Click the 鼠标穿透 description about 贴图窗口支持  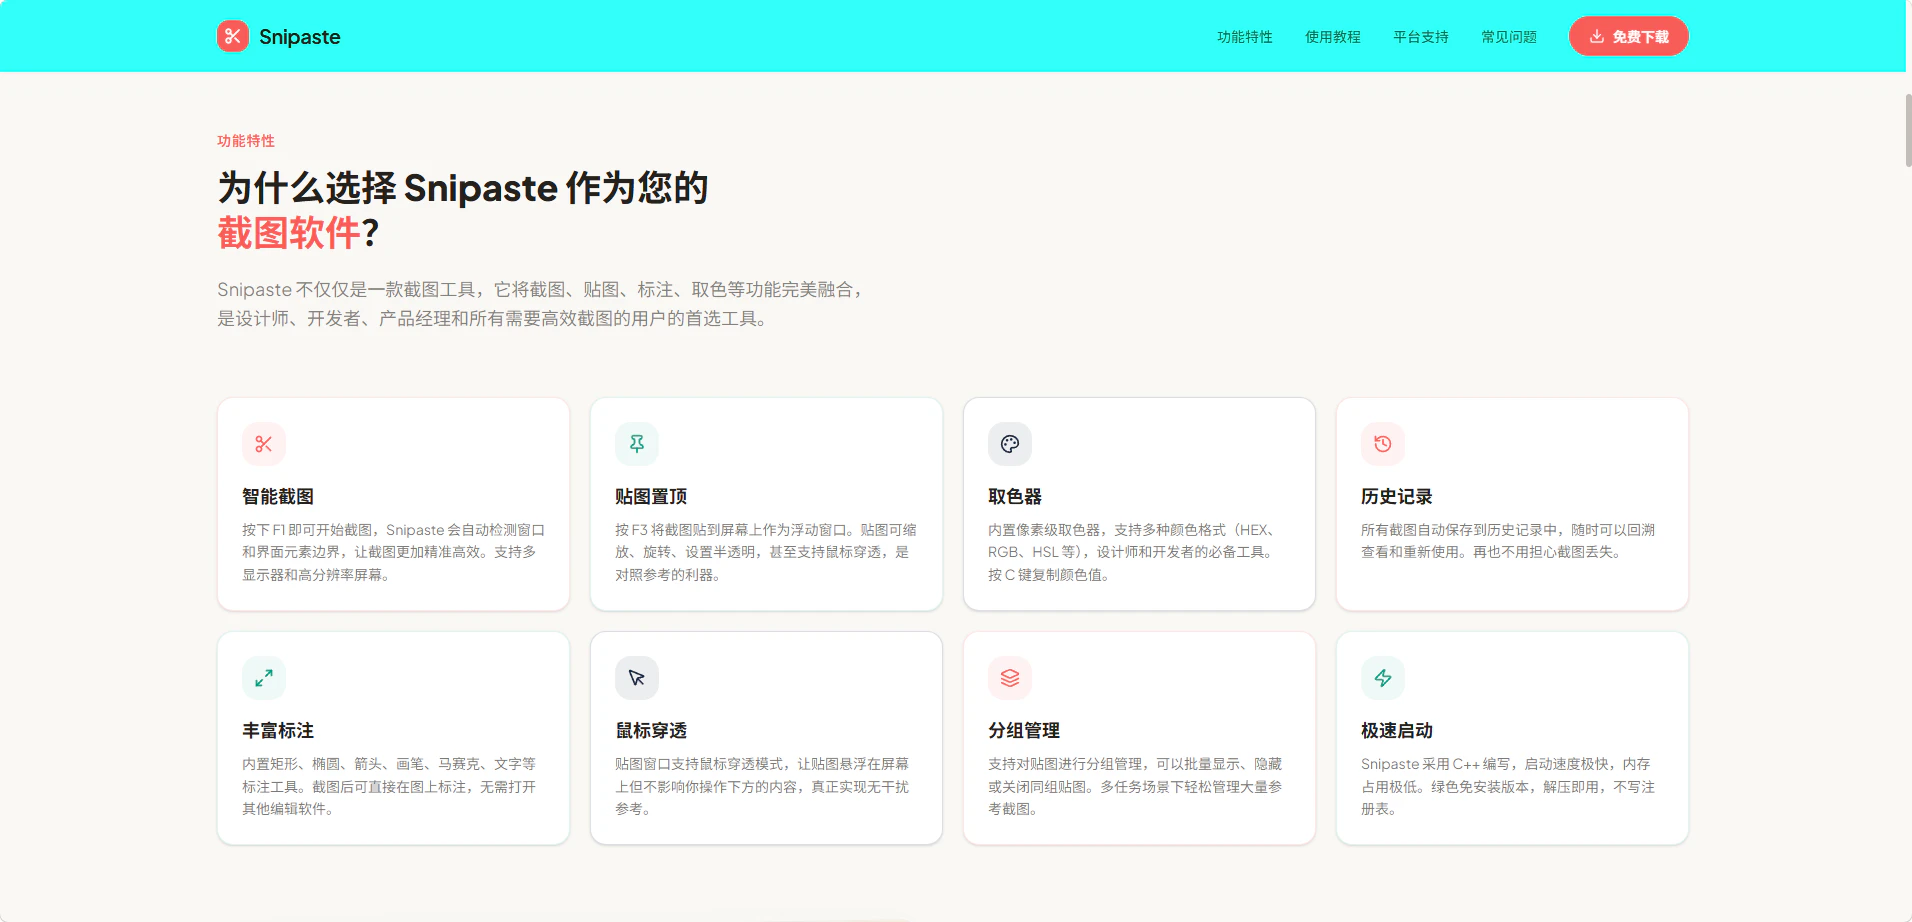(x=762, y=786)
